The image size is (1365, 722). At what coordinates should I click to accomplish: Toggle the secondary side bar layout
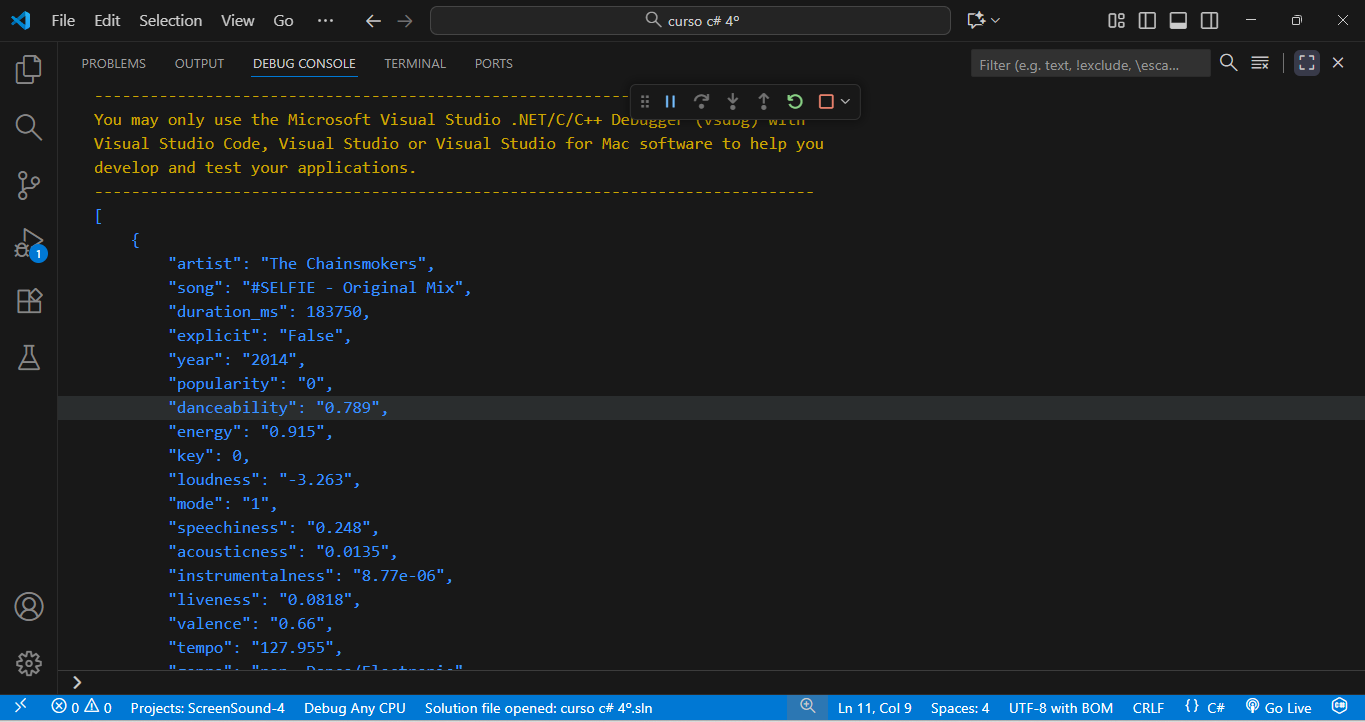1210,20
